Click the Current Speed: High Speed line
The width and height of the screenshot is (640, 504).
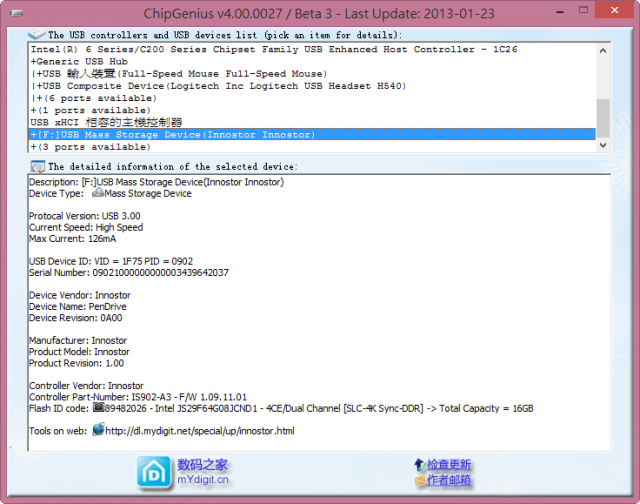click(86, 227)
